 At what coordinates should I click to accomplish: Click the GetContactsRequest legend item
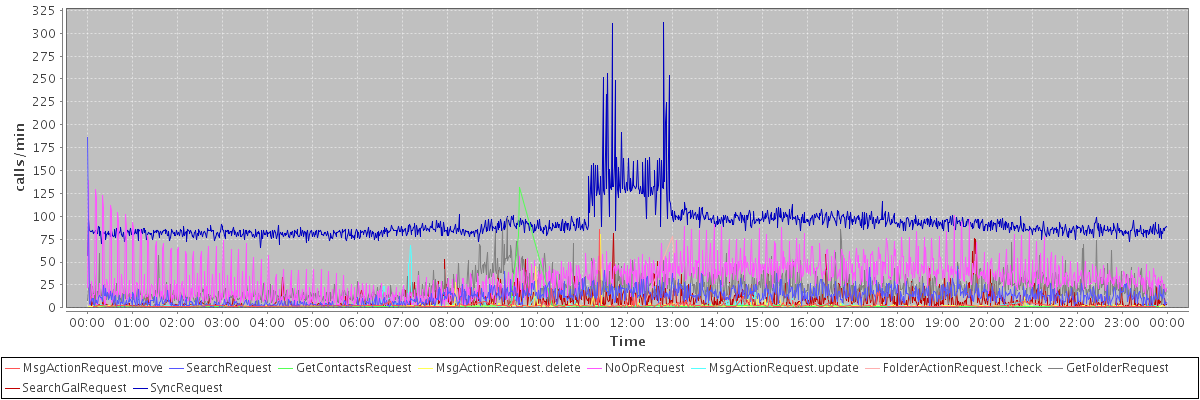pos(352,368)
